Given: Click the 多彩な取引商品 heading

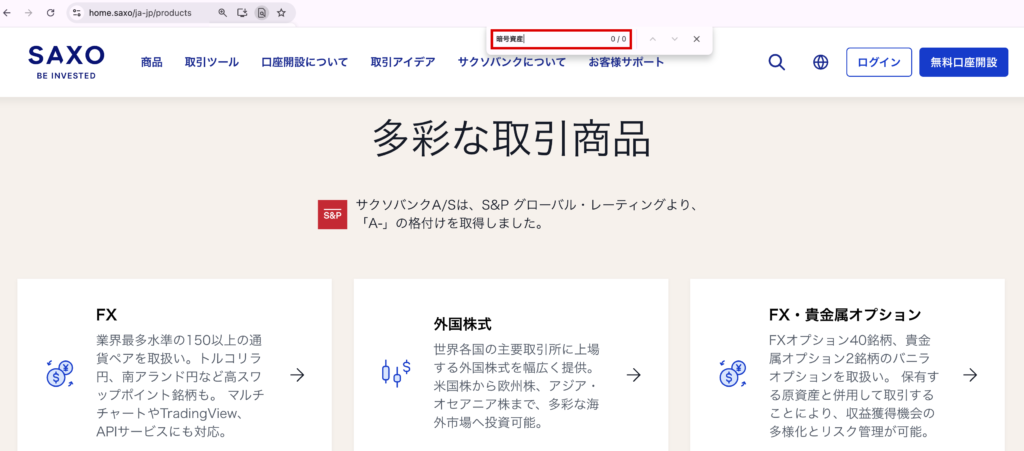Looking at the screenshot, I should coord(512,138).
